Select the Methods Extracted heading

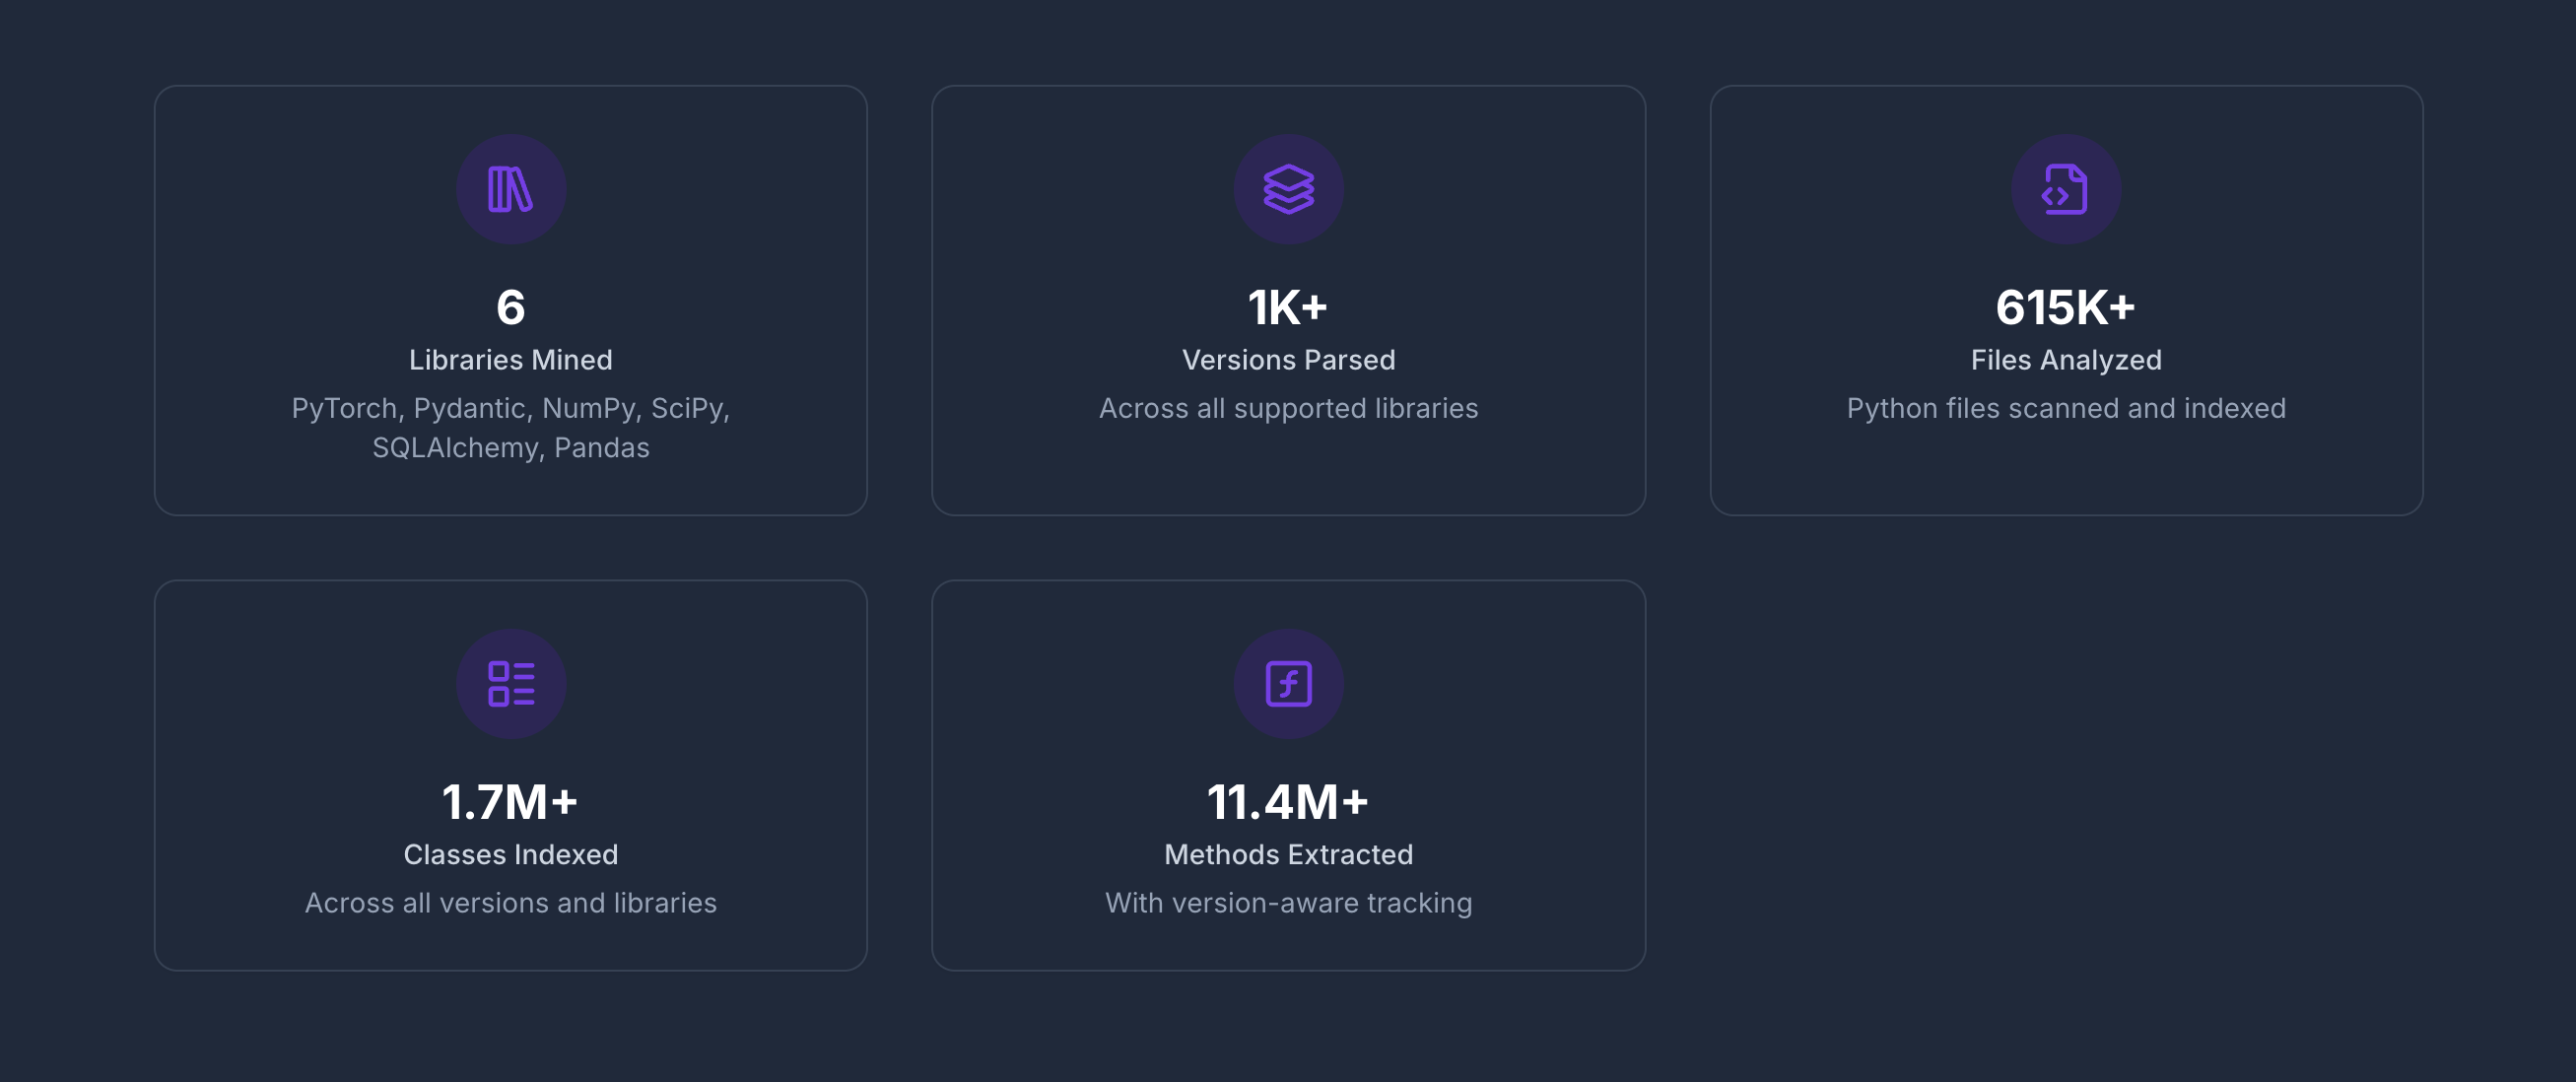coord(1288,855)
